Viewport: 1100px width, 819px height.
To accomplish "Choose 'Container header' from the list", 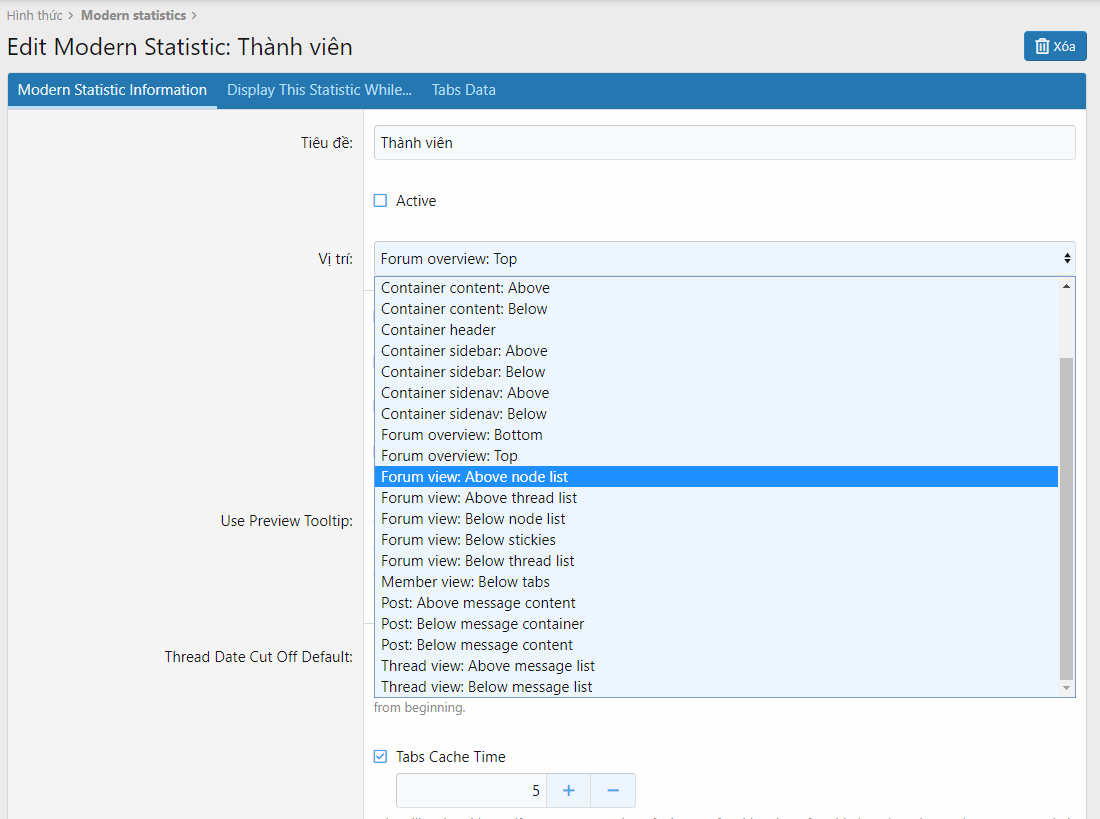I will coord(438,330).
